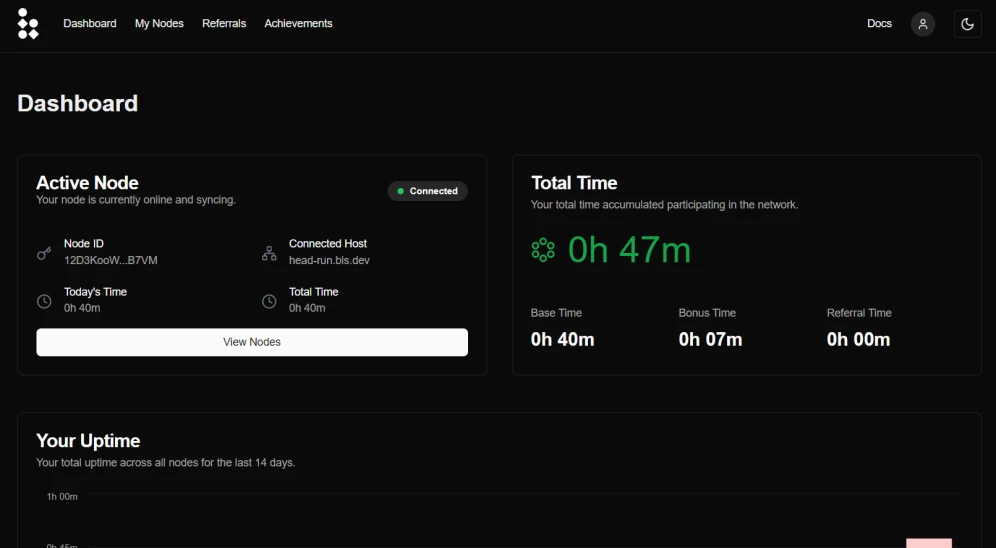Click the clock icon beside Total Time 0h 40m
This screenshot has width=996, height=548.
[269, 301]
